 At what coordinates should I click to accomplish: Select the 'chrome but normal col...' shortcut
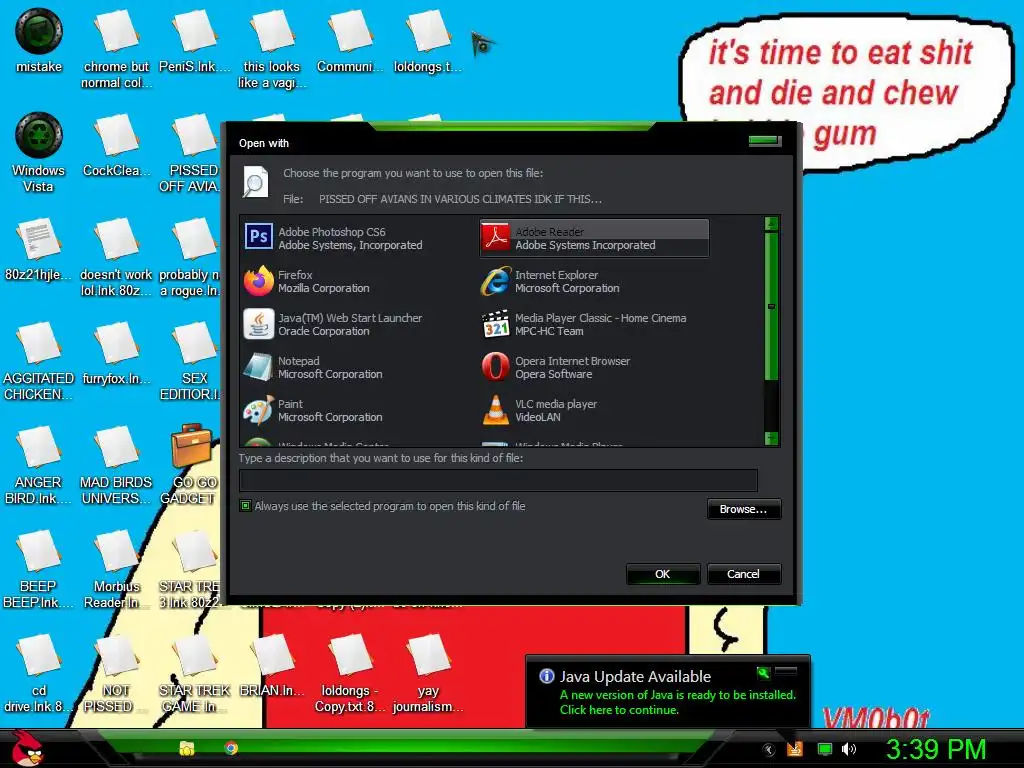coord(116,49)
